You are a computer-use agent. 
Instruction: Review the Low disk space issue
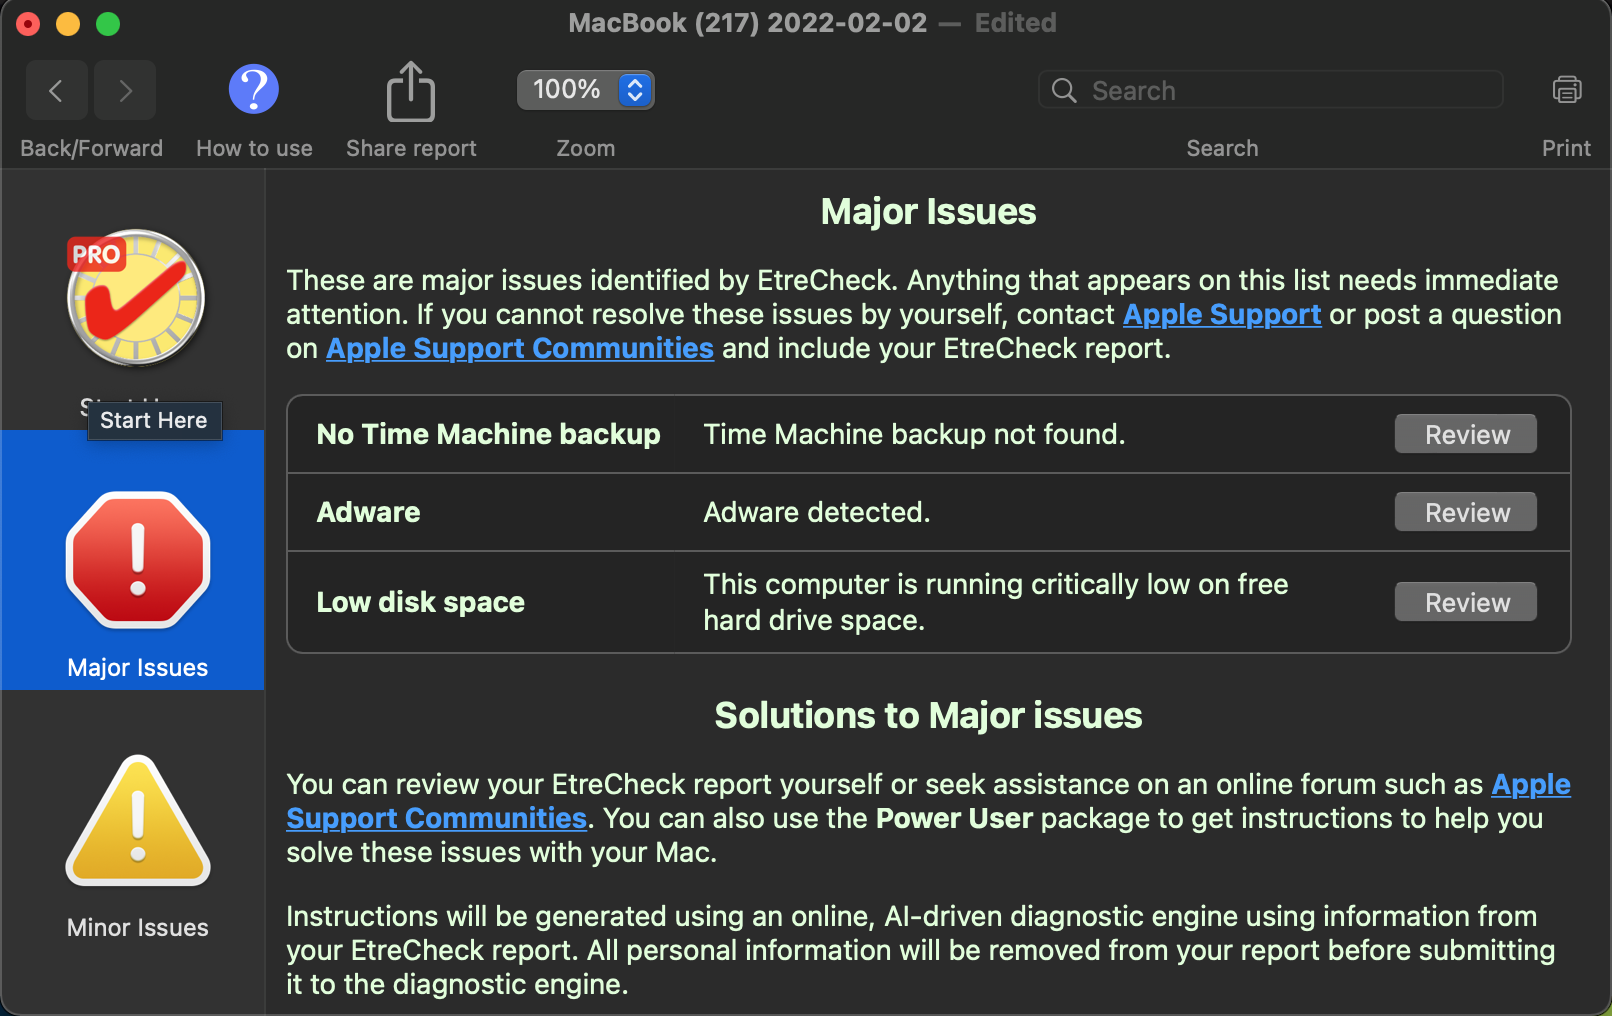[x=1466, y=602]
